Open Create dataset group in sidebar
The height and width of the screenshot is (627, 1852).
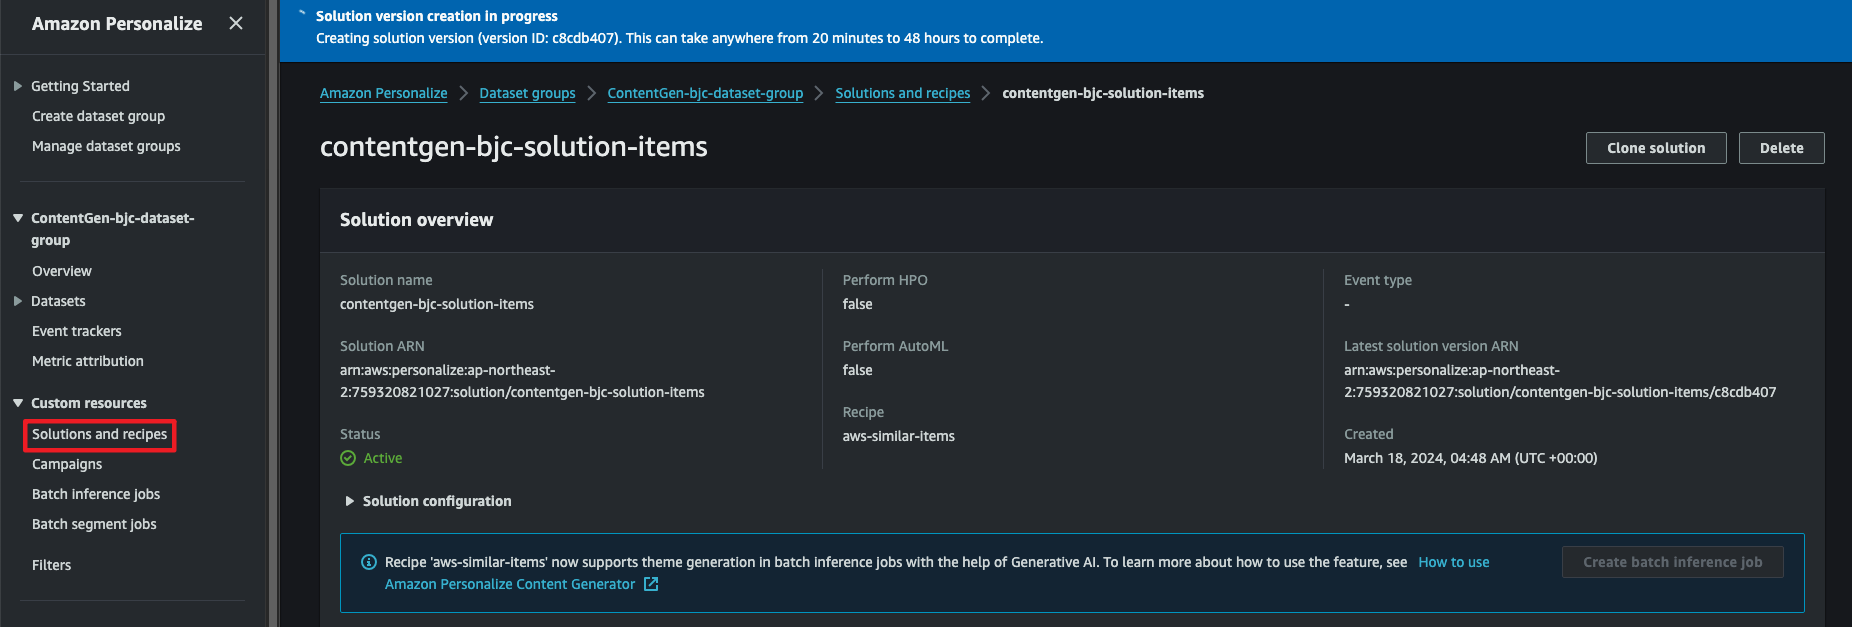point(98,116)
